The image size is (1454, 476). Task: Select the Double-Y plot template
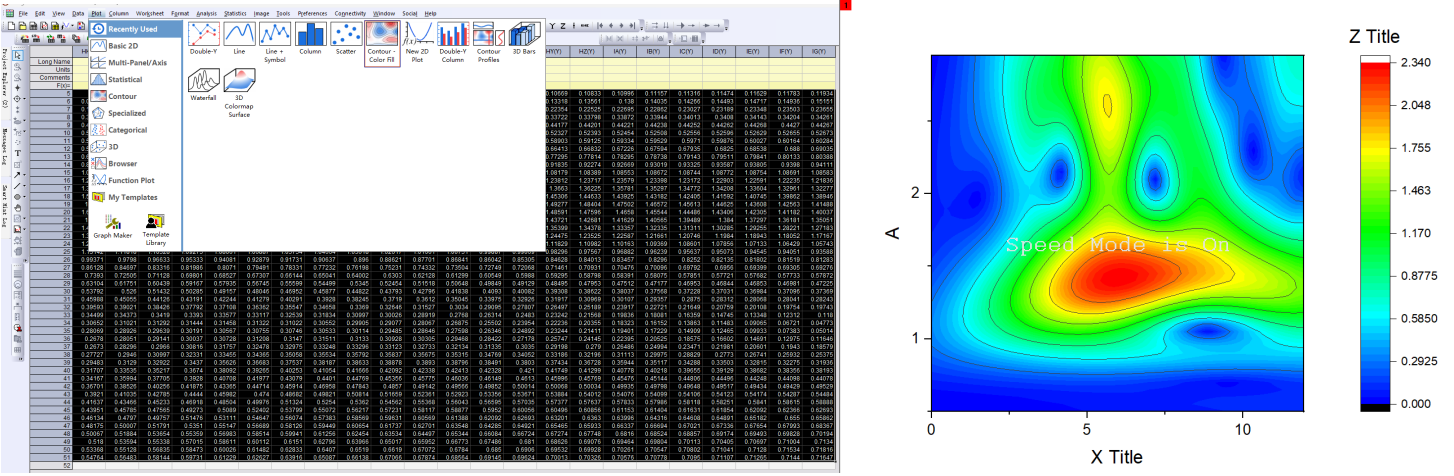[x=205, y=40]
